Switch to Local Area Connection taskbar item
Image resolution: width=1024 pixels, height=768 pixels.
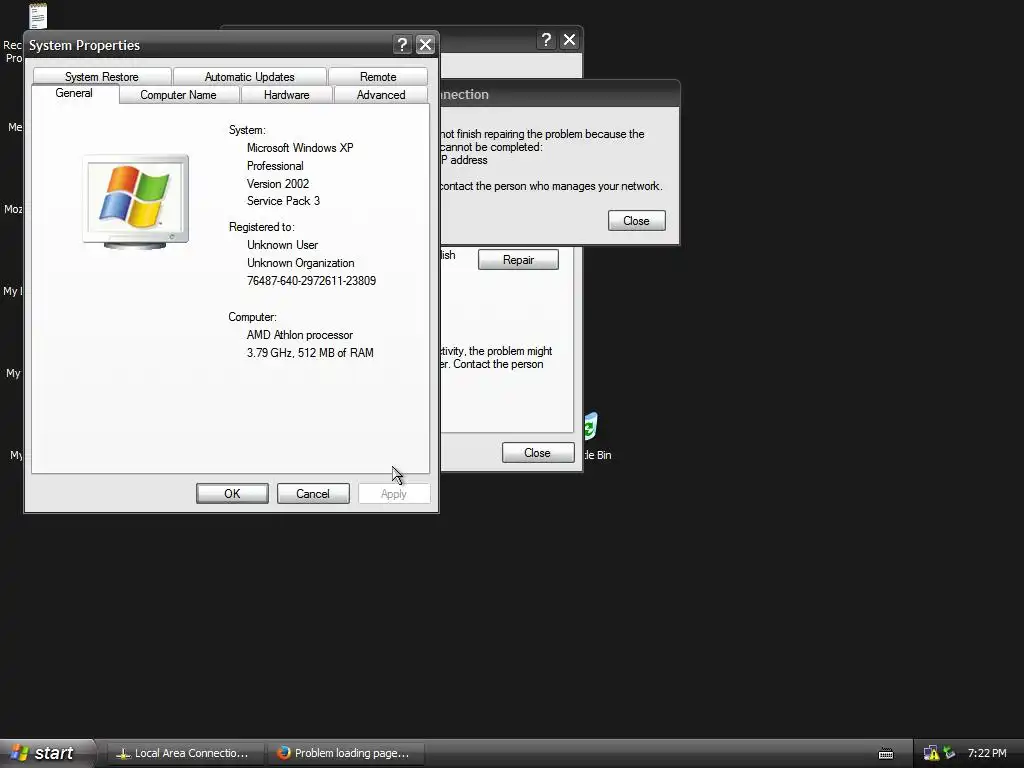tap(184, 753)
